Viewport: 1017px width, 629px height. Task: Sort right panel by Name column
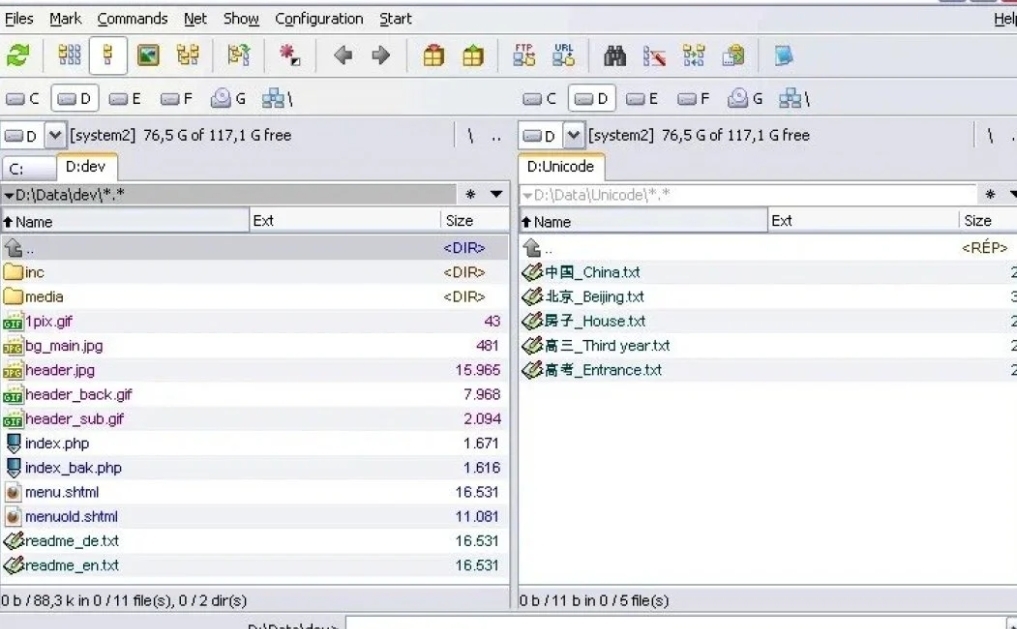tap(643, 221)
